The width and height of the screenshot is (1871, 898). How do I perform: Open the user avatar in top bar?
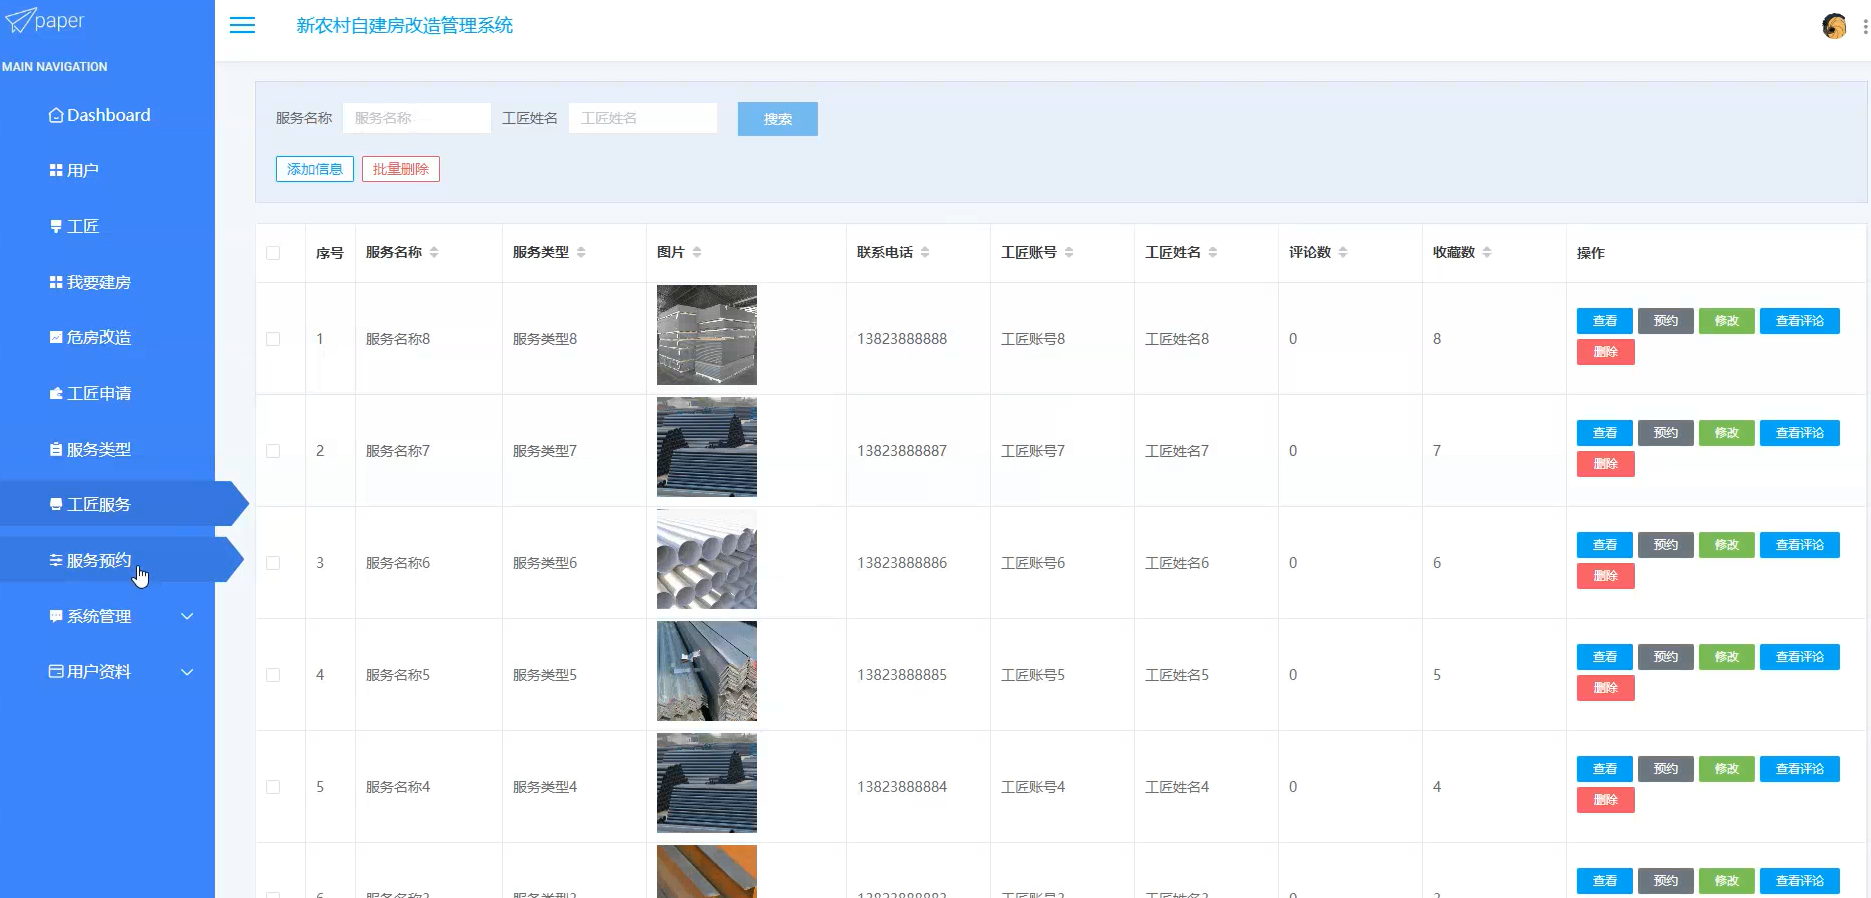coord(1834,26)
